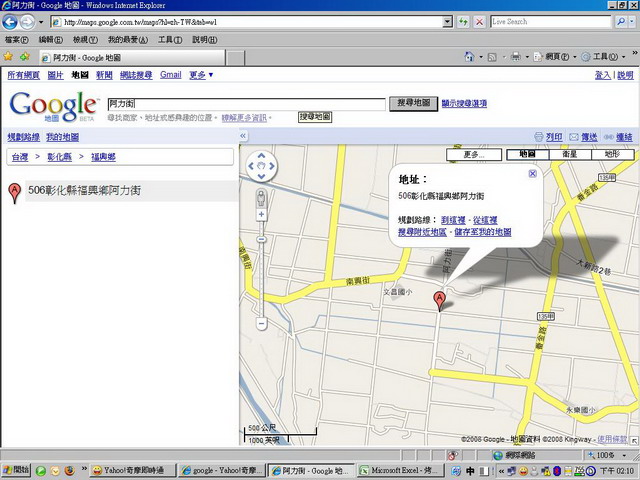
Task: Click the map pan right arrow
Action: [272, 166]
